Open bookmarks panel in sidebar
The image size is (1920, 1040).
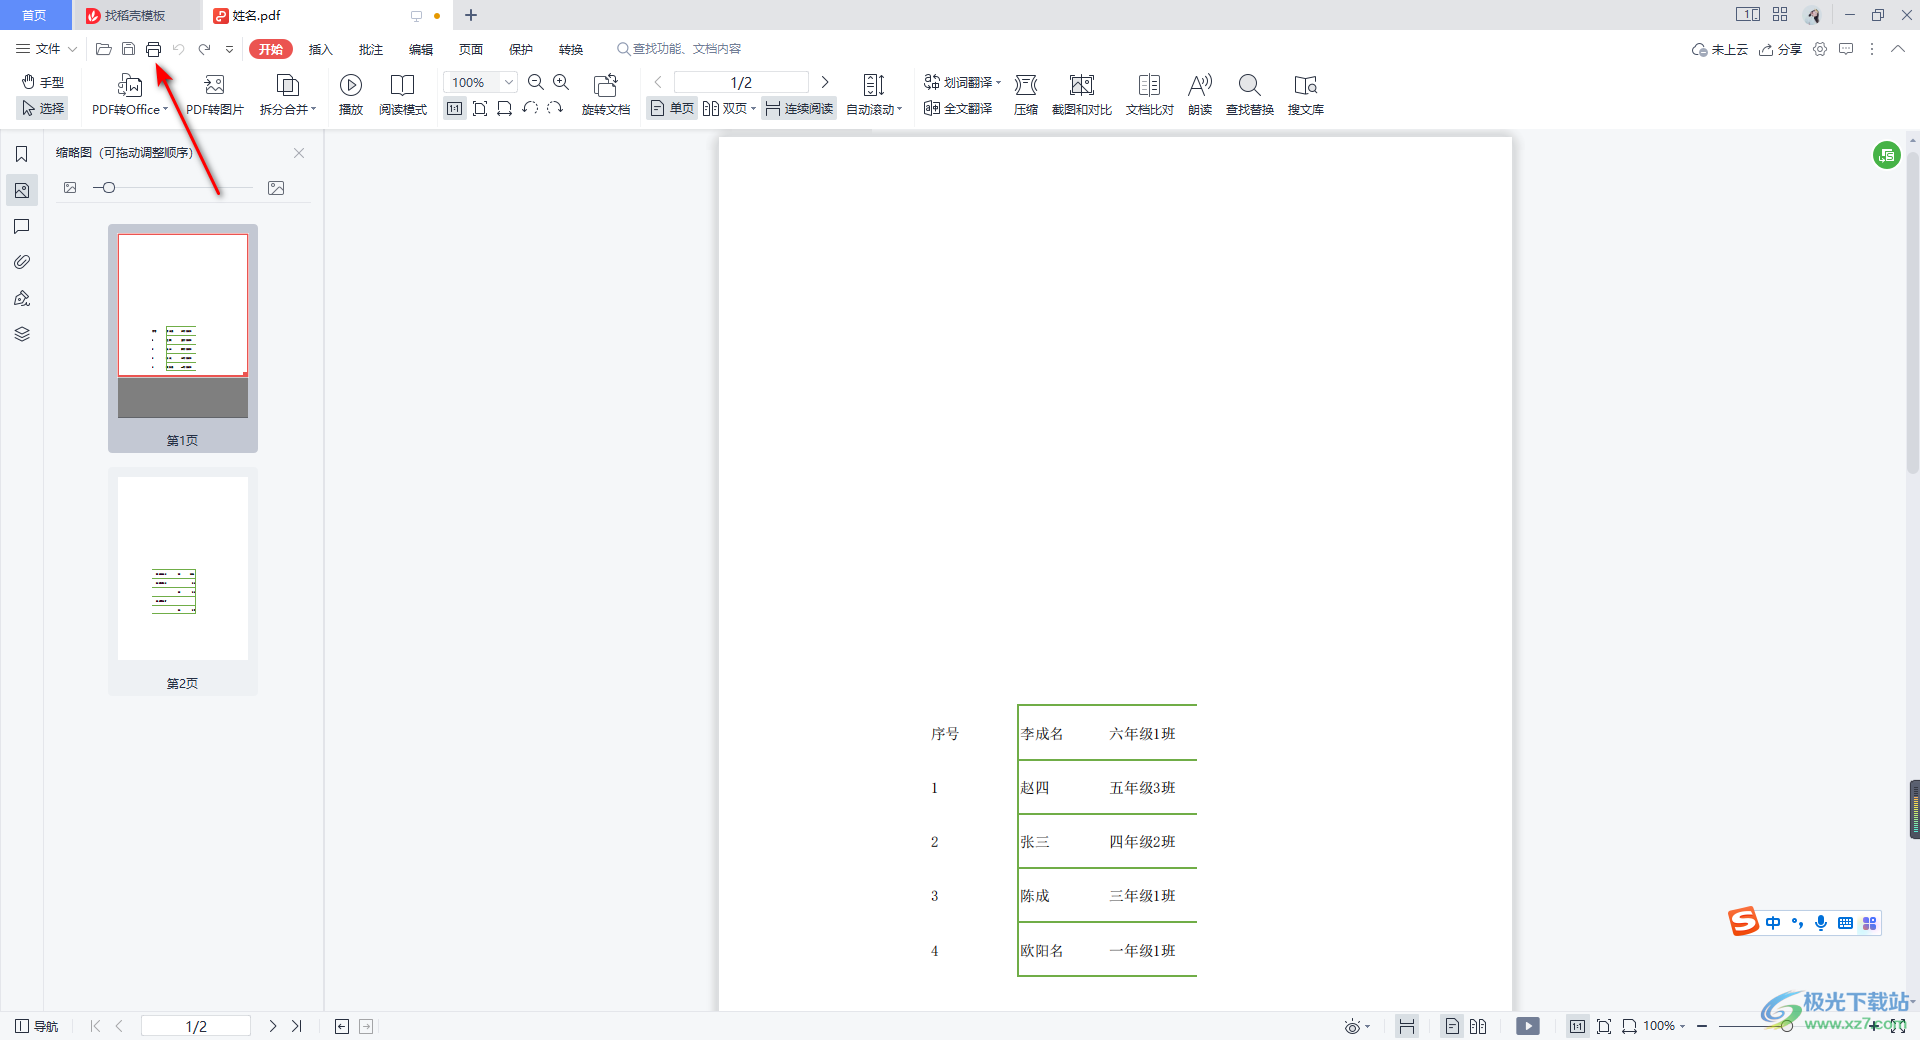[22, 154]
